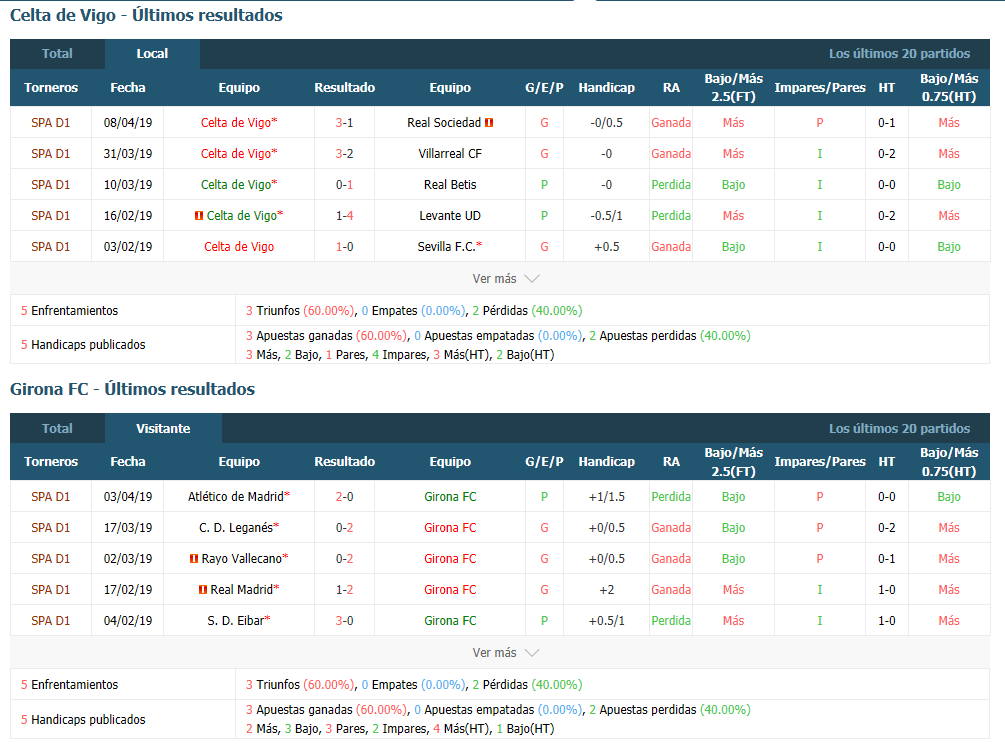Viewport: 1005px width, 746px height.
Task: Click the 1-2 Real Madrid result
Action: tap(344, 590)
